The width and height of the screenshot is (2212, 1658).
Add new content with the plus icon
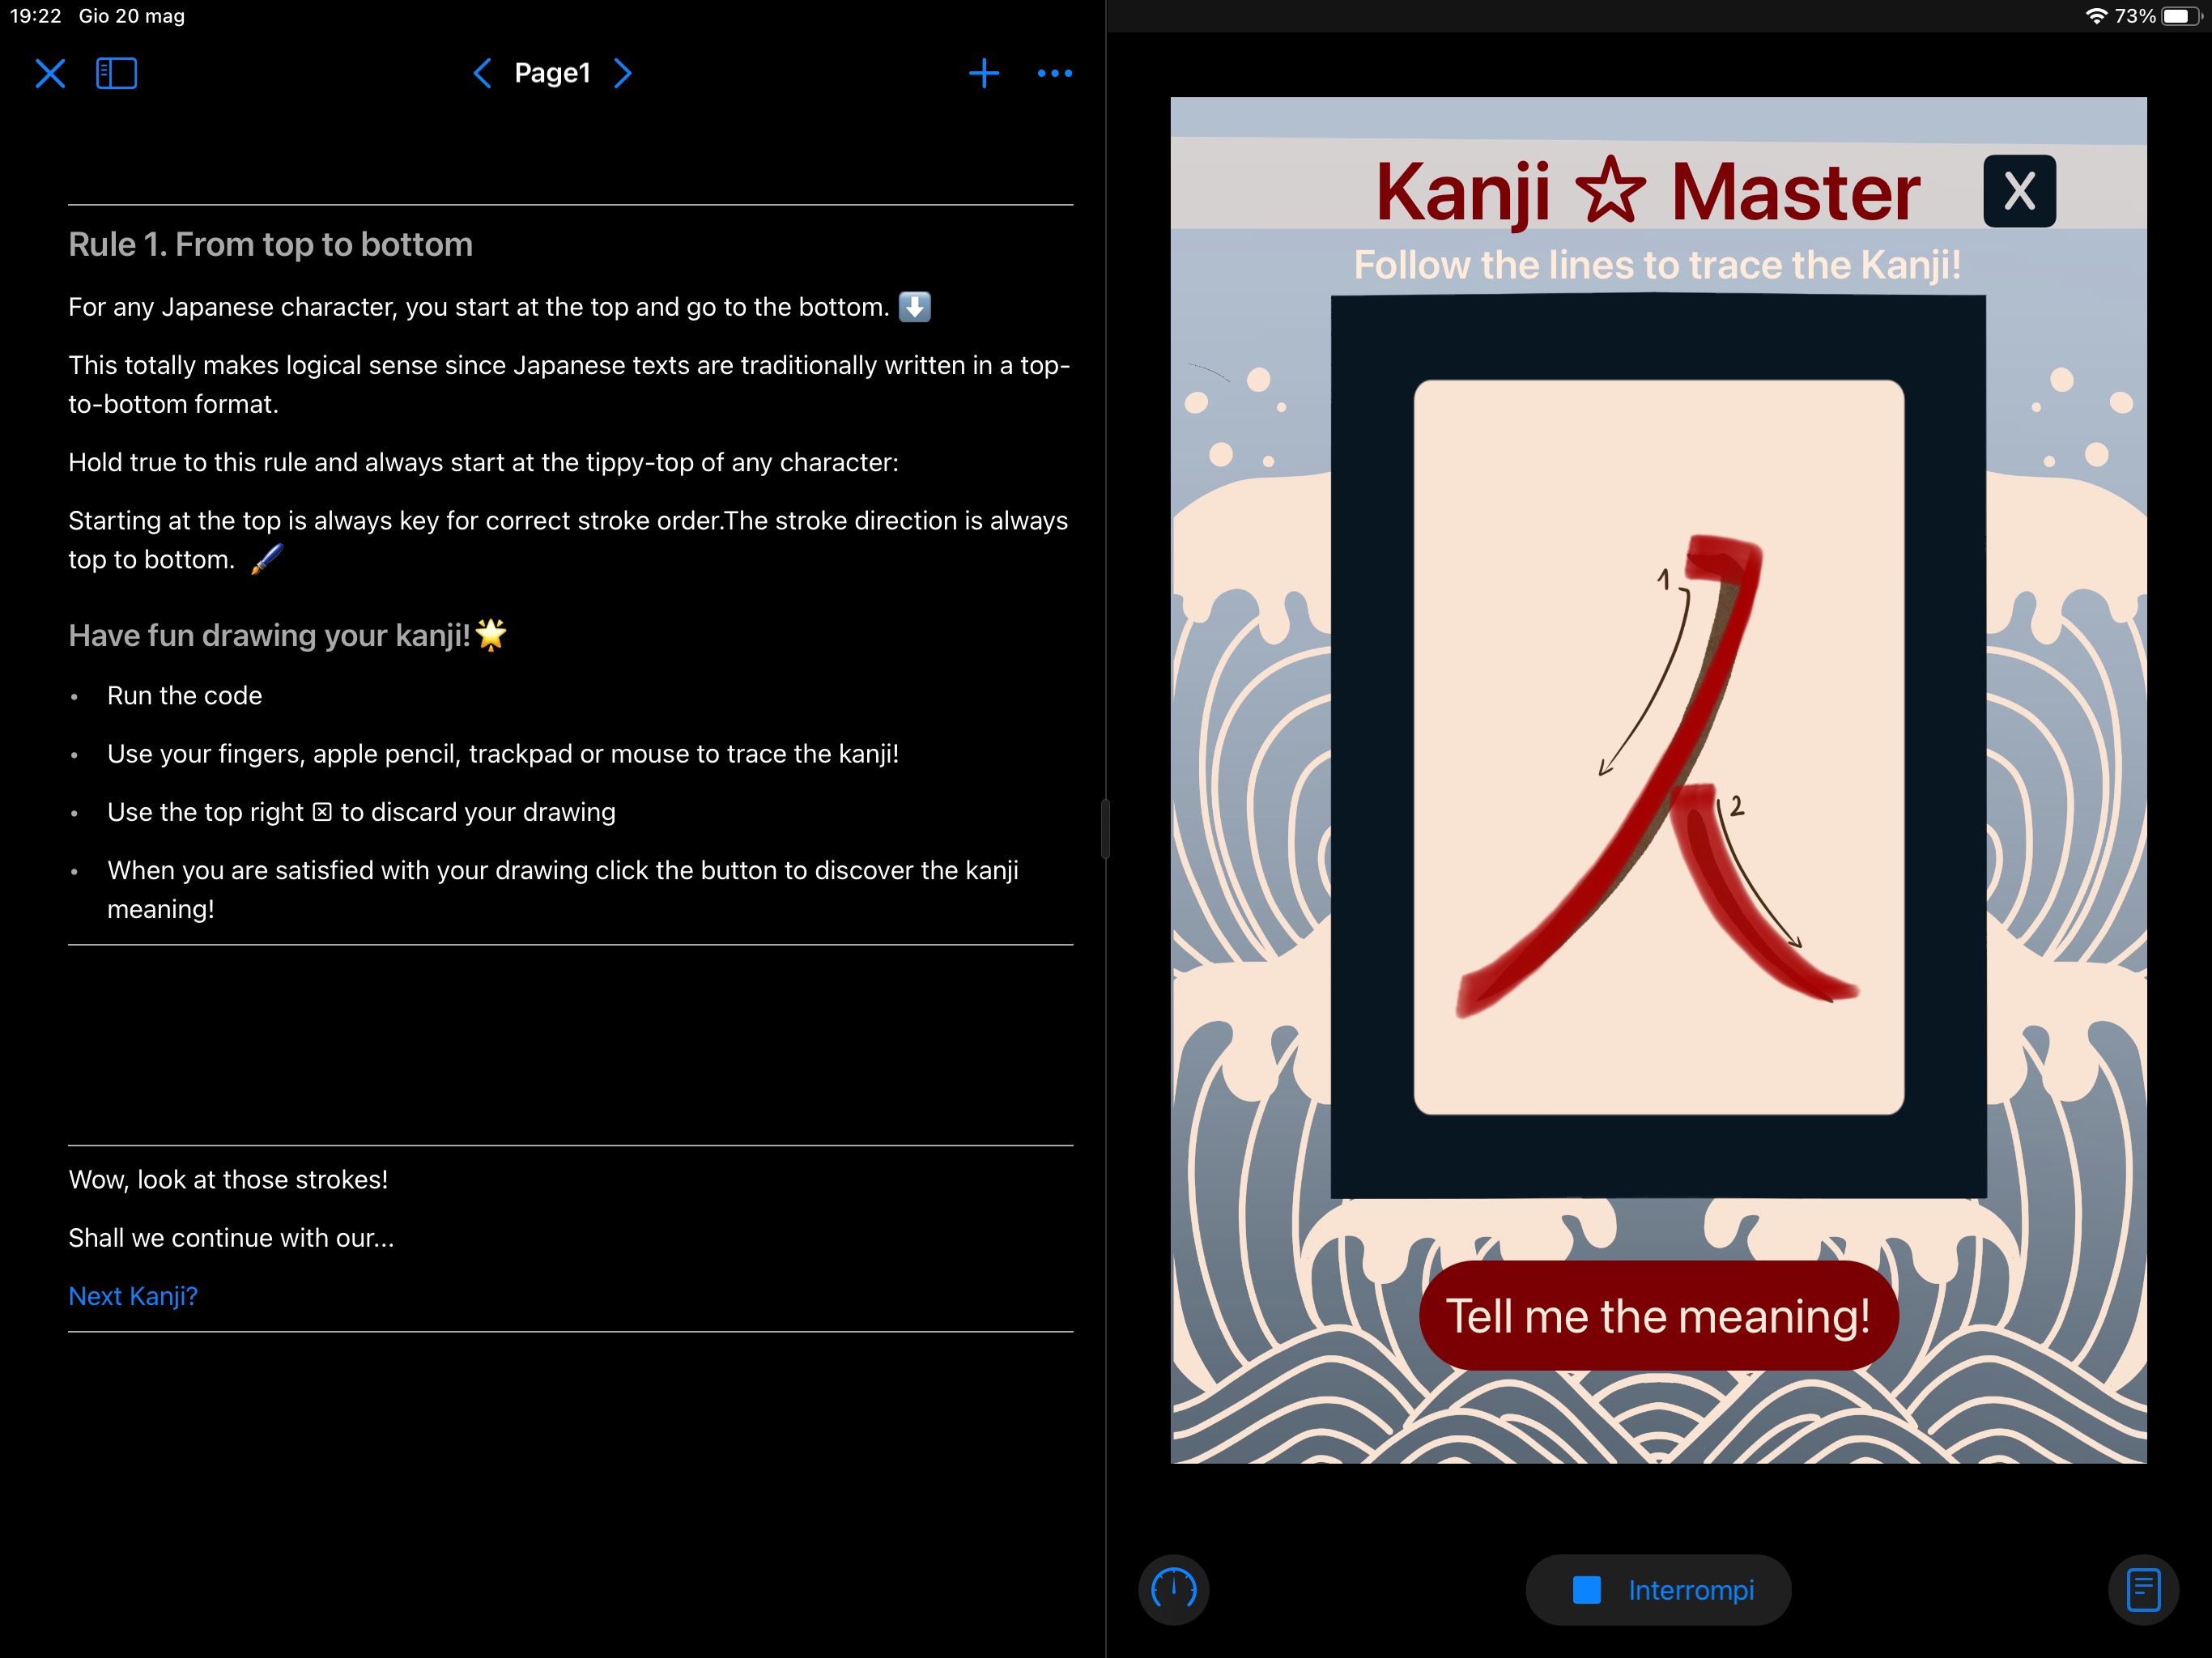click(984, 73)
